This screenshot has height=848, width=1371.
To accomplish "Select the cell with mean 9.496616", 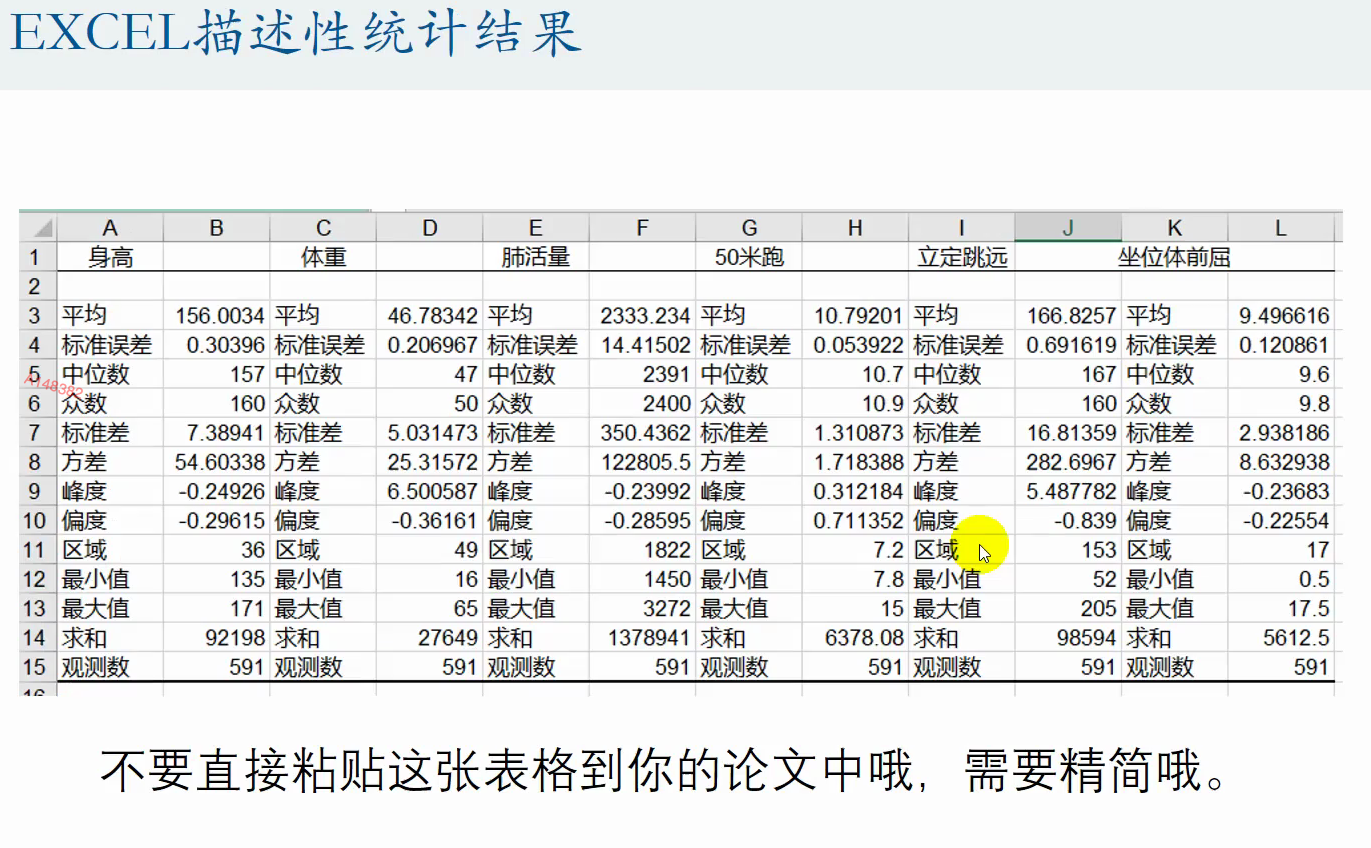I will 1281,316.
